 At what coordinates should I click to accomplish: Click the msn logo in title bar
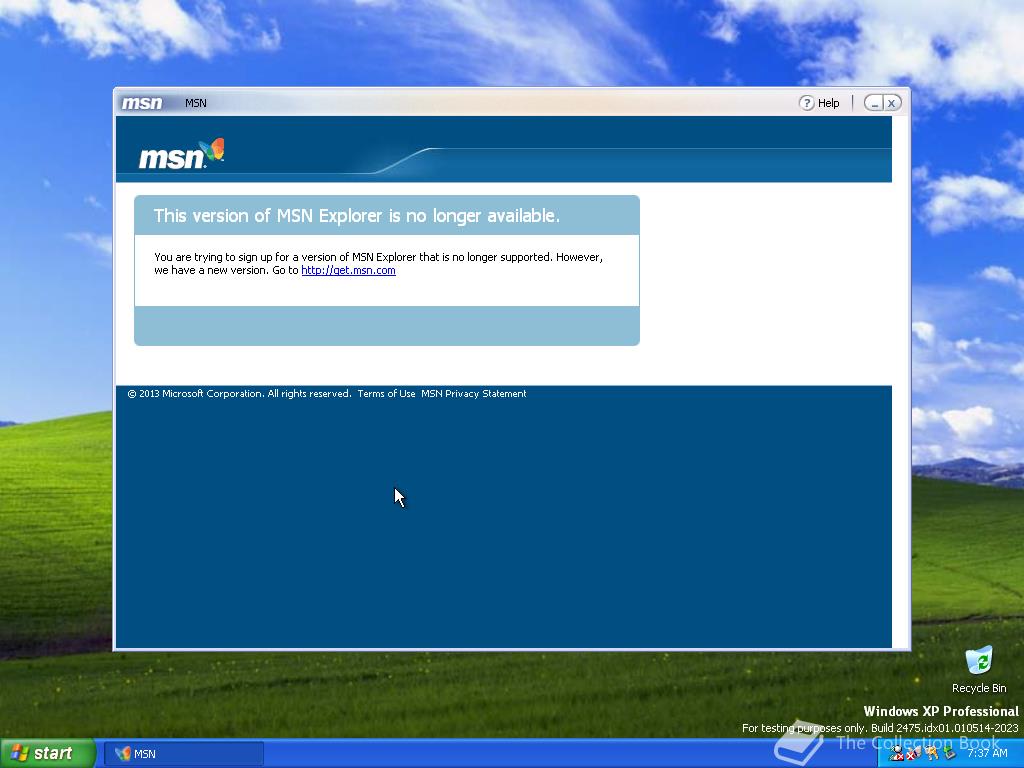click(142, 103)
